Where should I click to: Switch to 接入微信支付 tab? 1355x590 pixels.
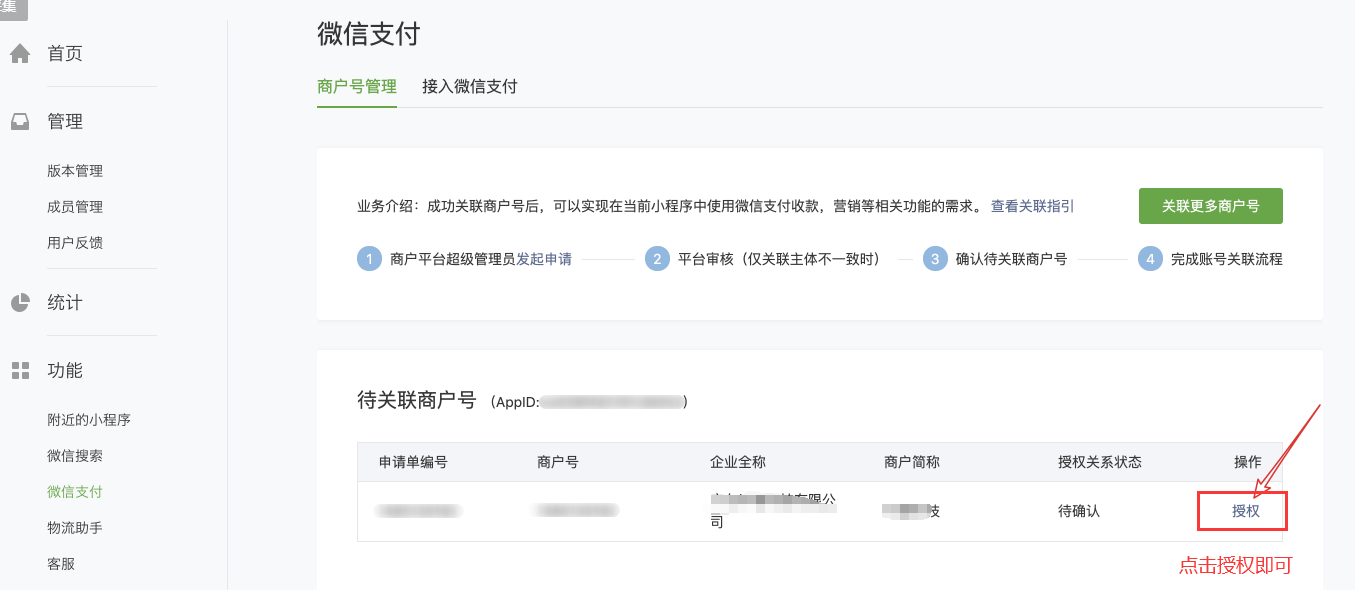(x=470, y=86)
